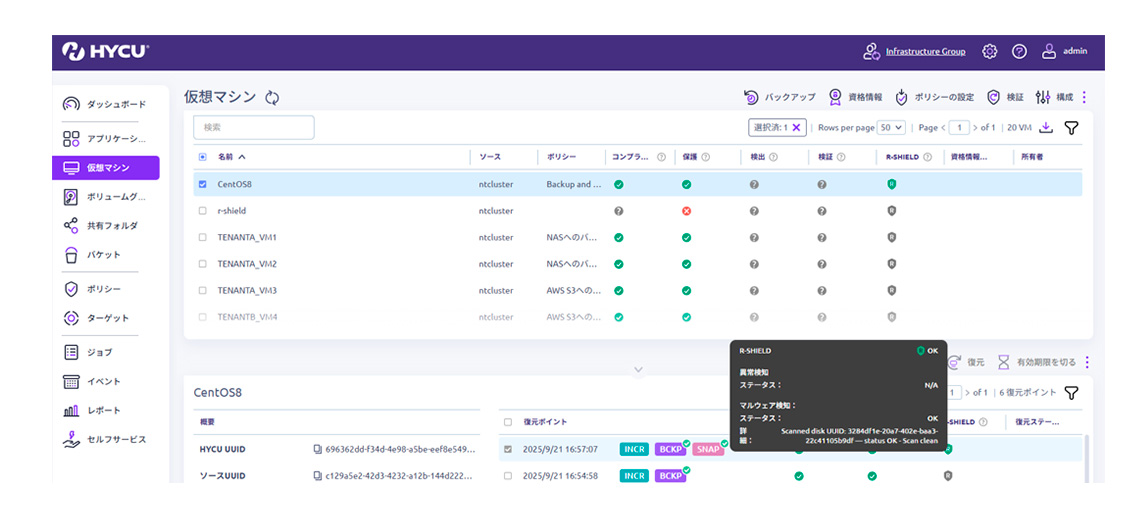Image resolution: width=1148 pixels, height=520 pixels.
Task: Open the help question mark icon
Action: (x=1019, y=51)
